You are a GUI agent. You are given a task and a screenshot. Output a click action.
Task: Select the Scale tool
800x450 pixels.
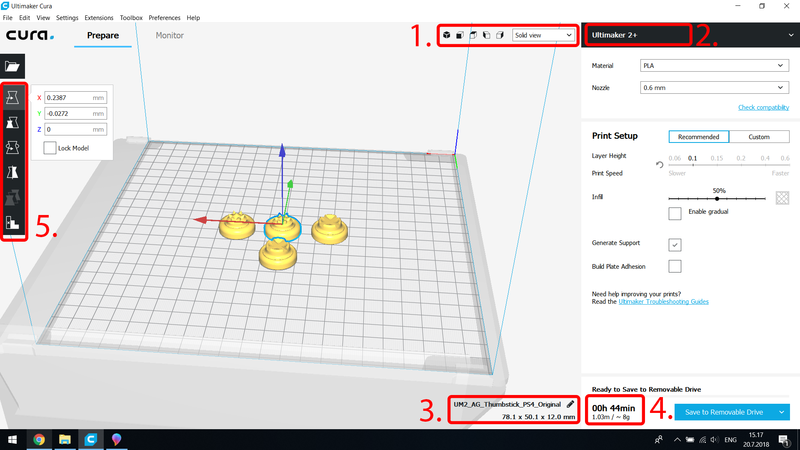[13, 122]
